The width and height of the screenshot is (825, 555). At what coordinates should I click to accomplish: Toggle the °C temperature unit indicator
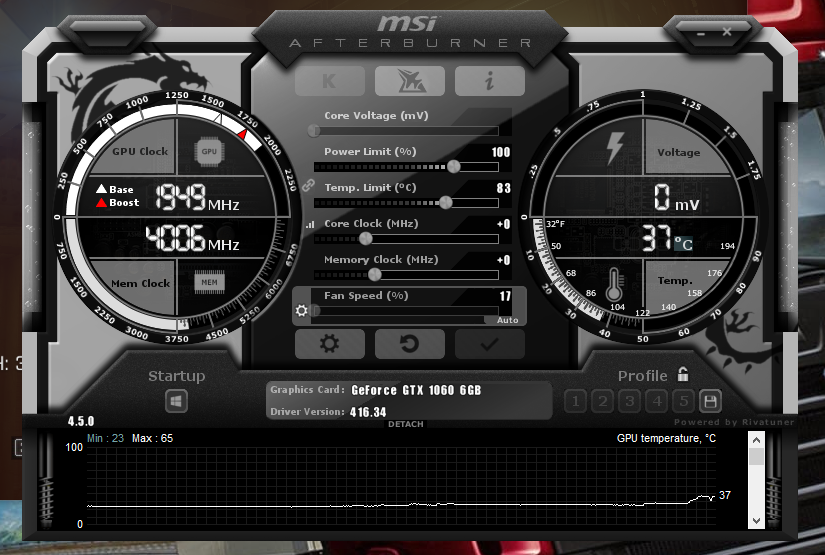point(683,244)
